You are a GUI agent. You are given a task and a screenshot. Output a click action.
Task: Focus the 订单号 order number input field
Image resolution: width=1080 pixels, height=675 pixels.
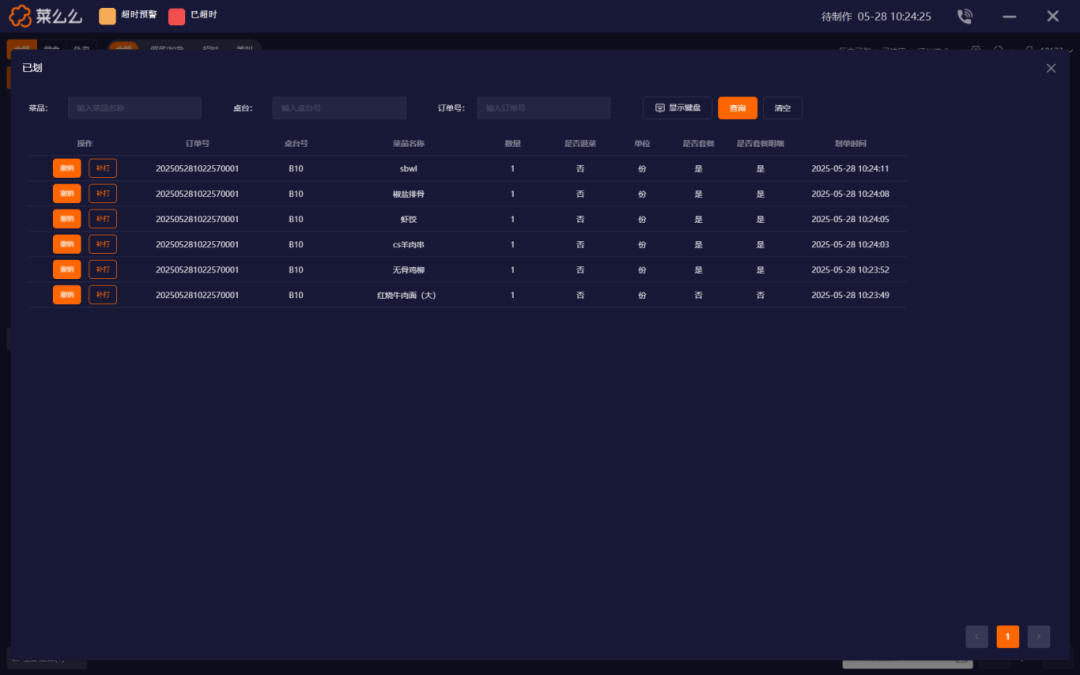tap(543, 108)
